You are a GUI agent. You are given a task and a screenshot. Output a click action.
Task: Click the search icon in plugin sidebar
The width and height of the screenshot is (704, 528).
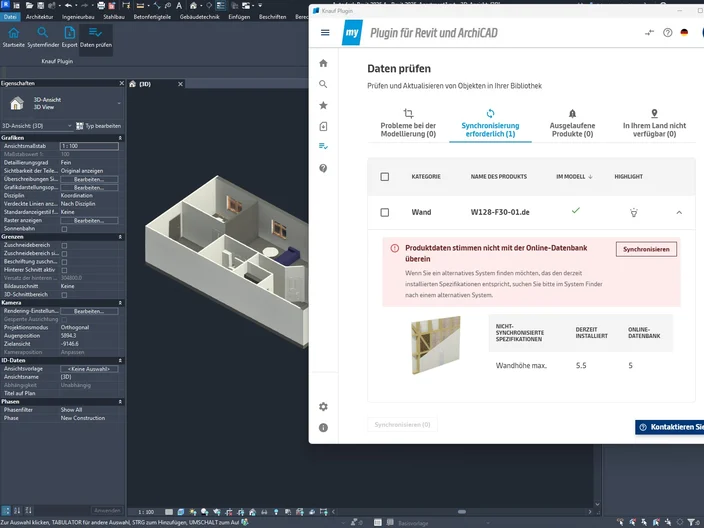pos(323,84)
